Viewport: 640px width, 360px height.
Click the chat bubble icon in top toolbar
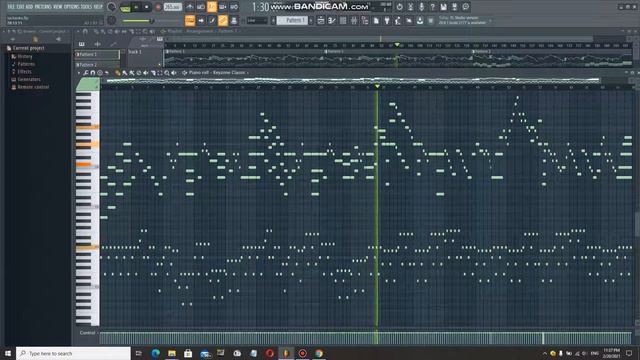click(465, 7)
